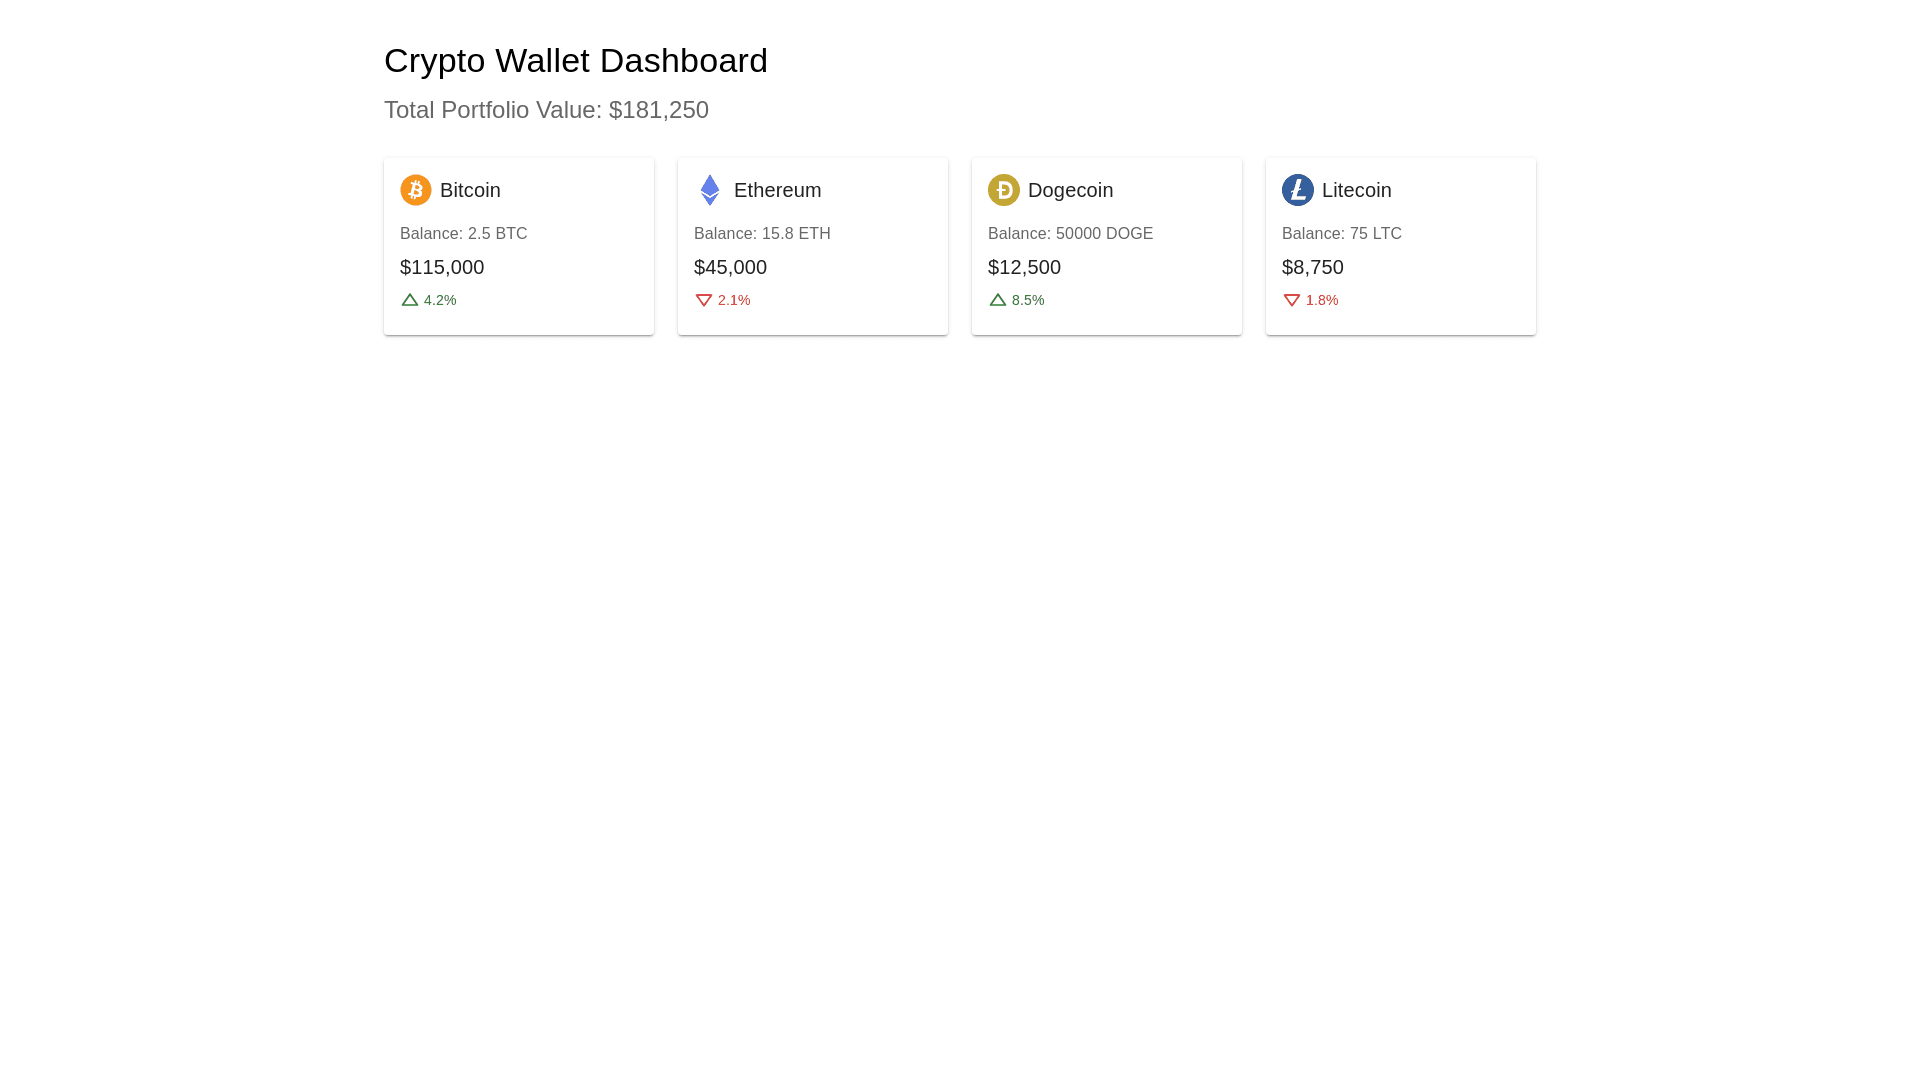Click Balance: 50000 DOGE text
This screenshot has height=1080, width=1920.
click(x=1070, y=233)
